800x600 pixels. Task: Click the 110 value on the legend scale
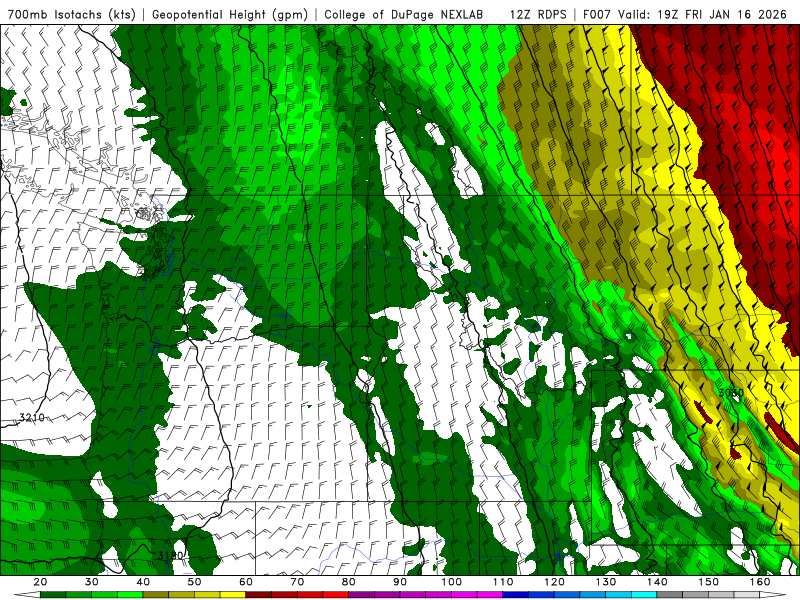503,582
